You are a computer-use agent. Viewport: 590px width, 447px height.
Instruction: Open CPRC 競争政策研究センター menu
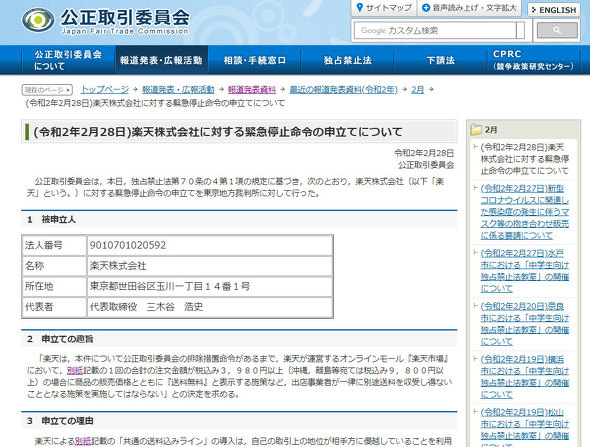(533, 60)
